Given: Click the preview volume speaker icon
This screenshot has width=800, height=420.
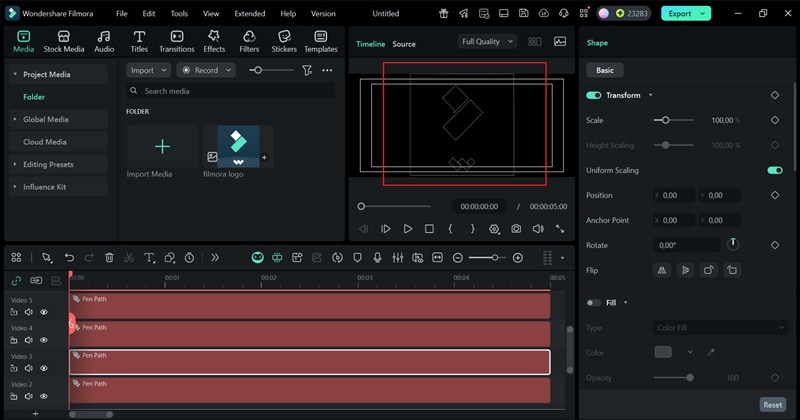Looking at the screenshot, I should coord(538,229).
